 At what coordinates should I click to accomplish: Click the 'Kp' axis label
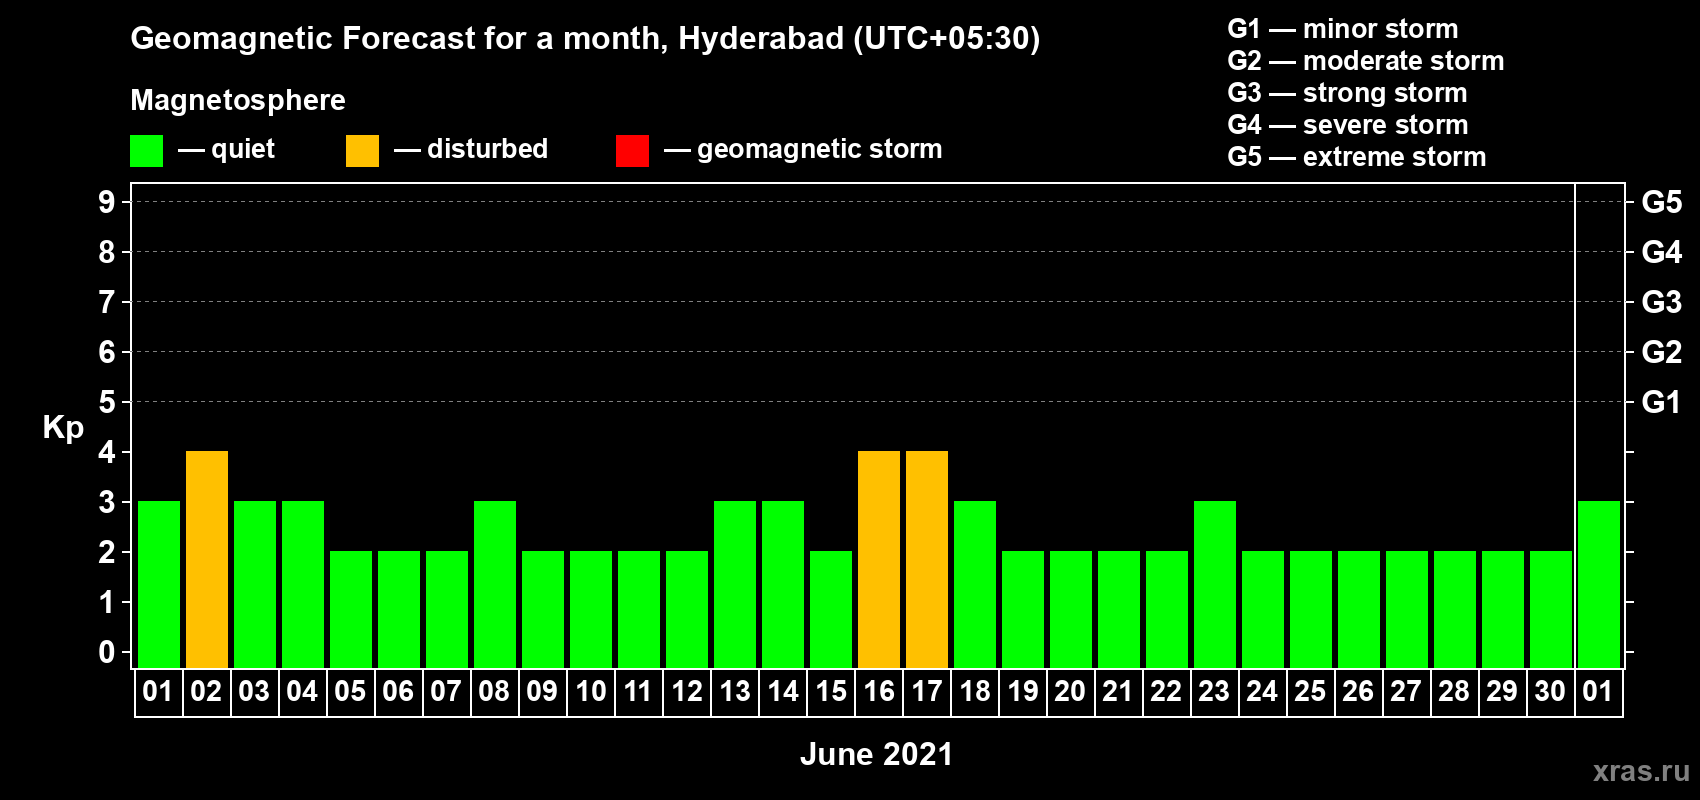63,428
